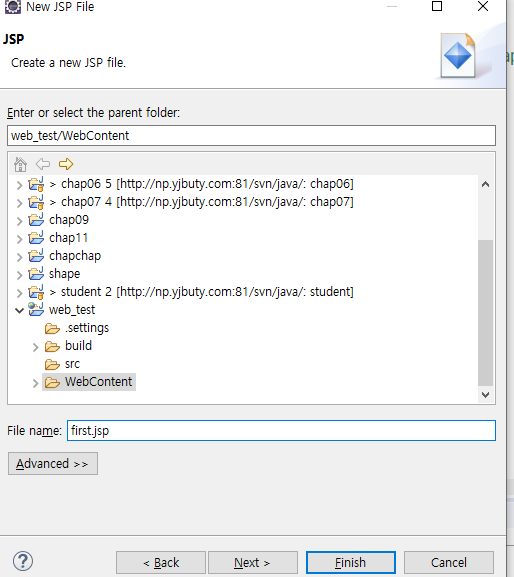514x577 pixels.
Task: Click the web_test web project icon
Action: pyautogui.click(x=36, y=309)
